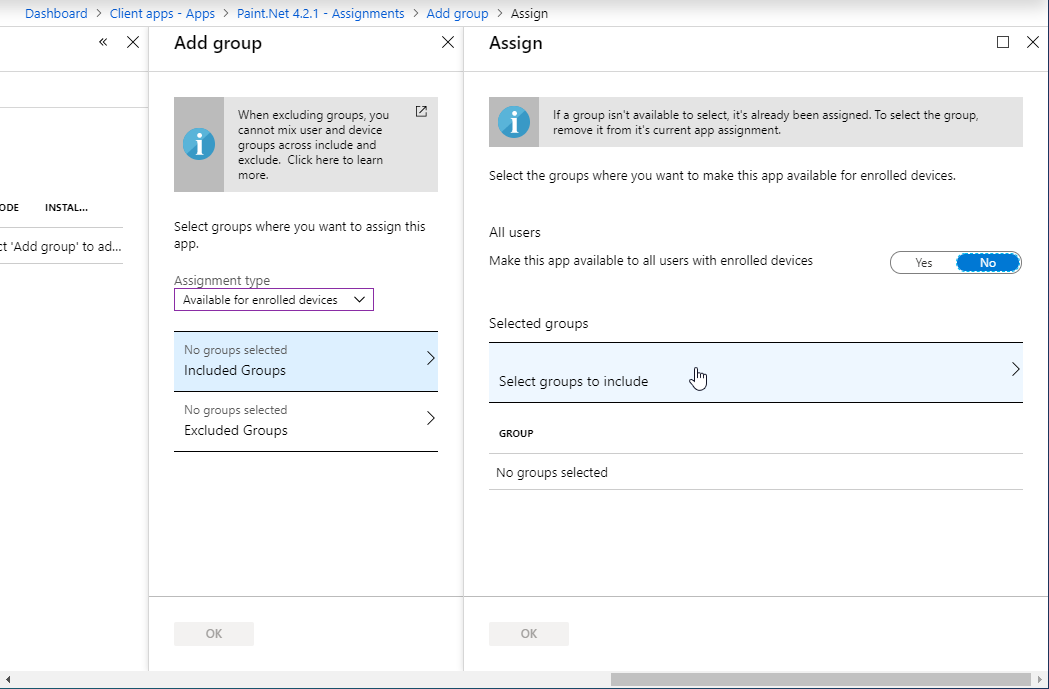Close the leftmost Assignments blade
This screenshot has height=689, width=1049.
point(133,43)
